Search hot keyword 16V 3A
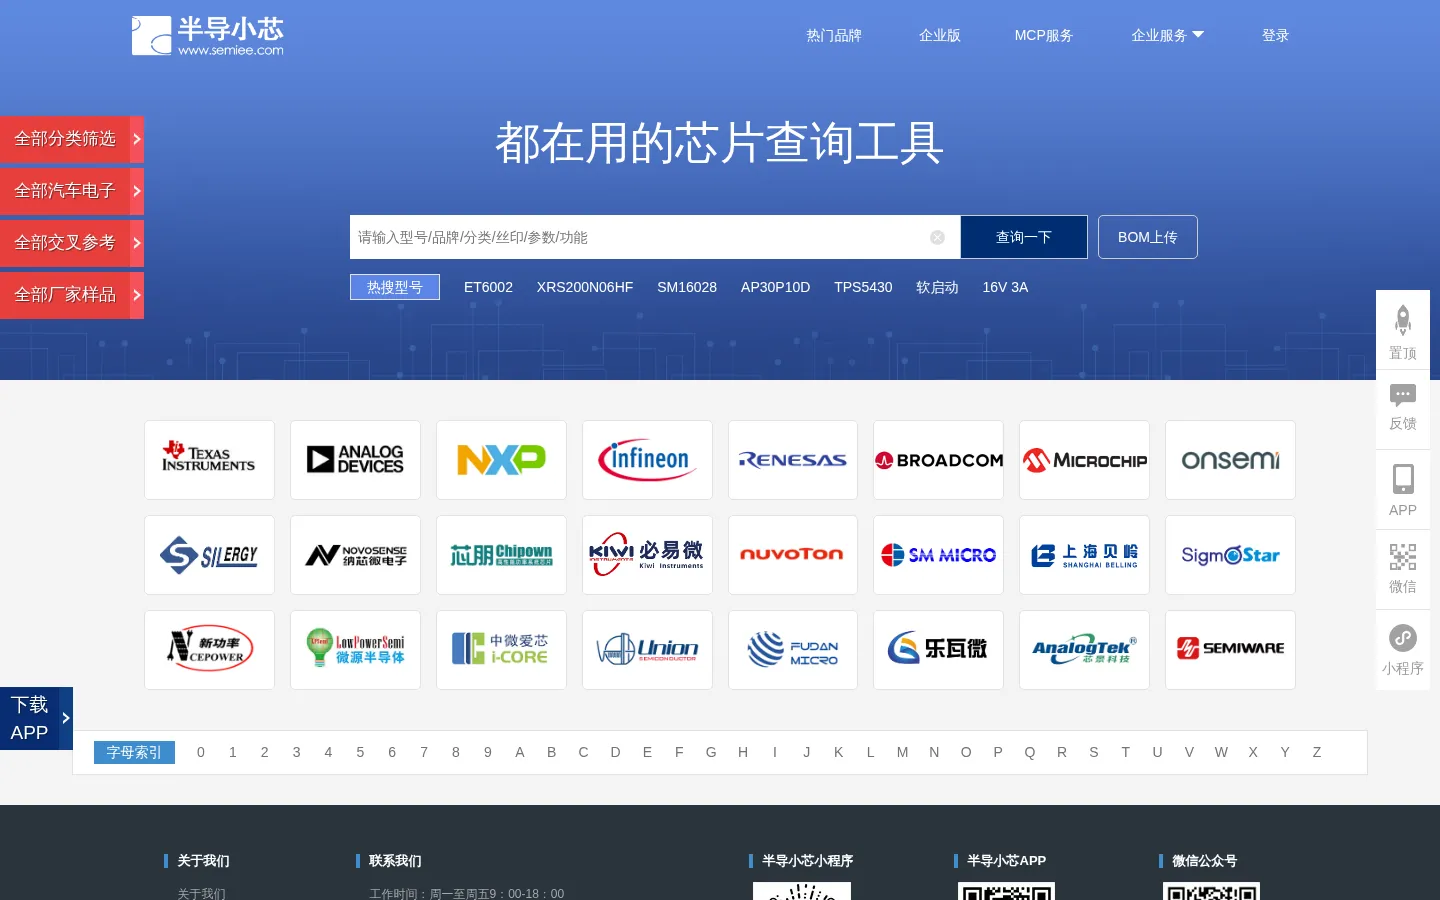The height and width of the screenshot is (900, 1440). 1005,287
